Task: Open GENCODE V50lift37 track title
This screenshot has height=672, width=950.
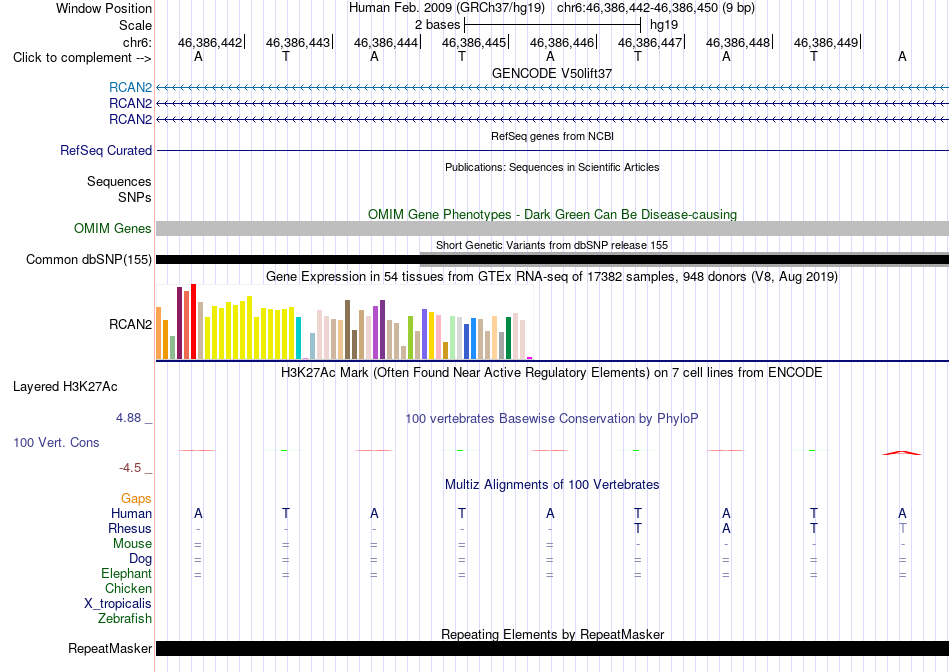Action: [552, 73]
